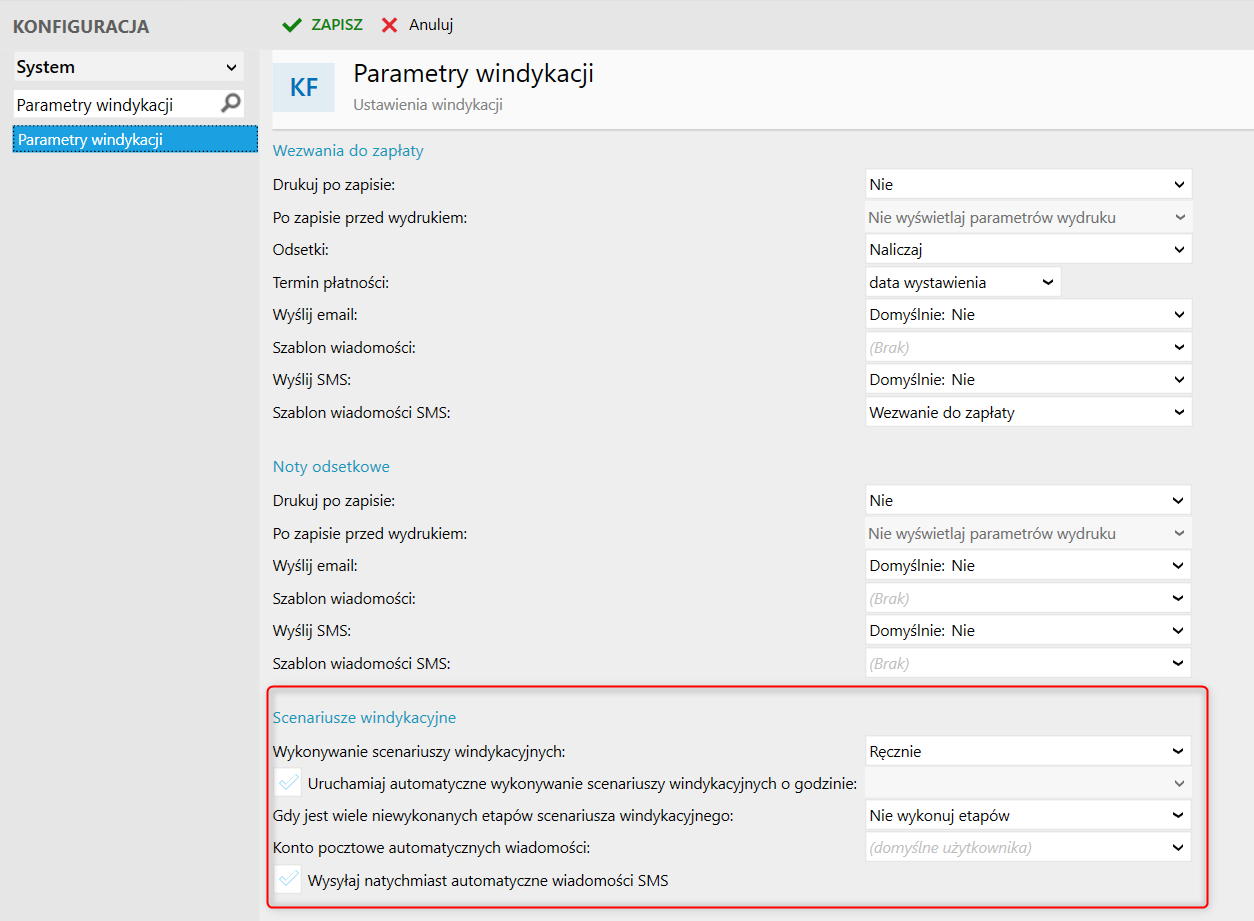This screenshot has height=921, width=1254.
Task: Click disabled Po zapisie przed wydrukiem dropdown under Noty odsetkowe
Action: click(x=1028, y=533)
